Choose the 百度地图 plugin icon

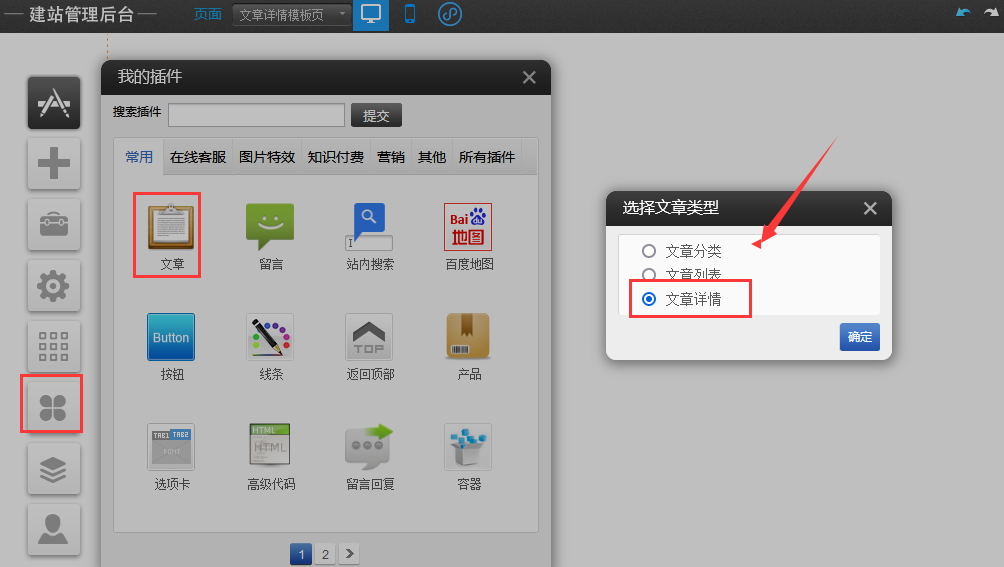pyautogui.click(x=468, y=226)
